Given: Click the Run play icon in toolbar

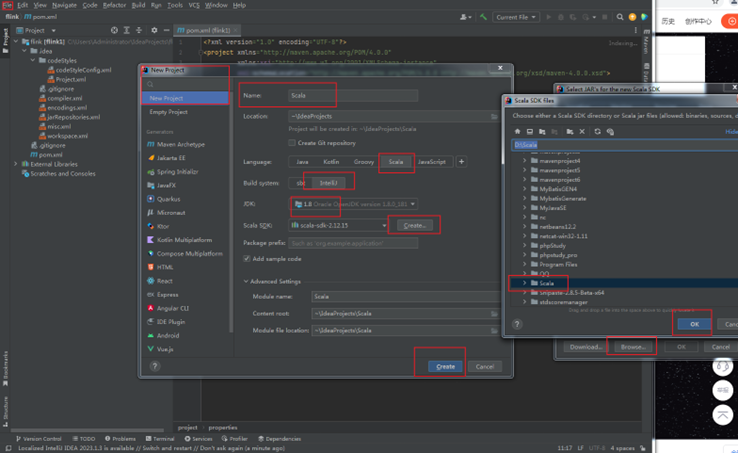Looking at the screenshot, I should click(x=548, y=17).
